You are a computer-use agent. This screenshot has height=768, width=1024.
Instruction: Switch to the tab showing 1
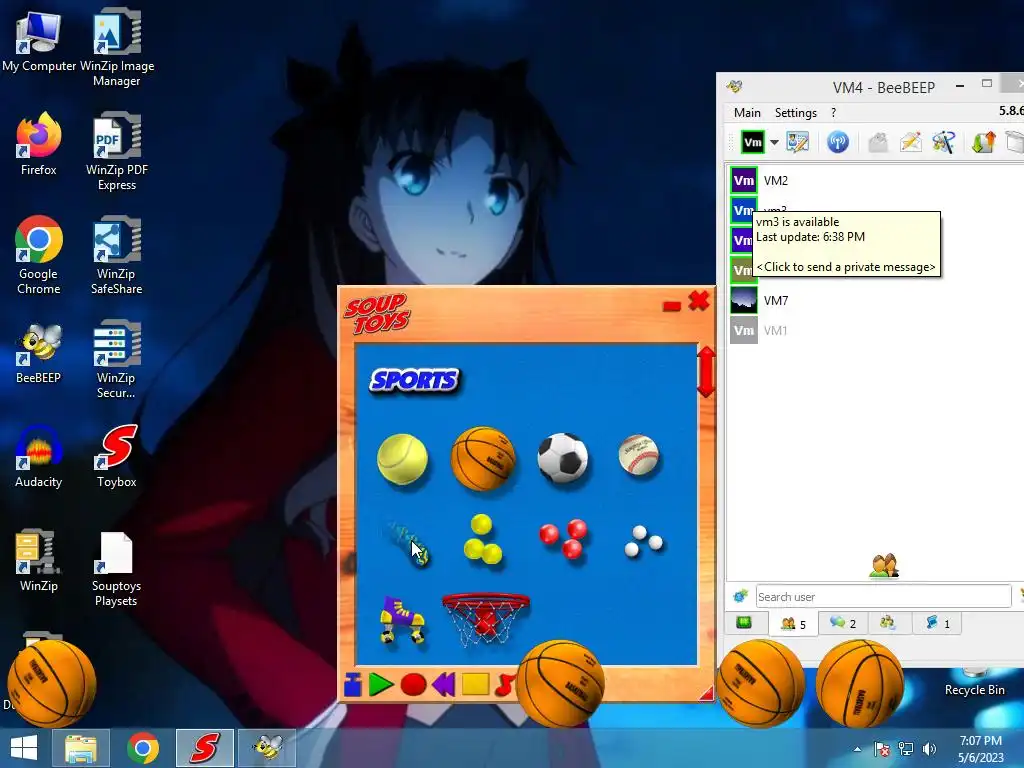tap(937, 624)
